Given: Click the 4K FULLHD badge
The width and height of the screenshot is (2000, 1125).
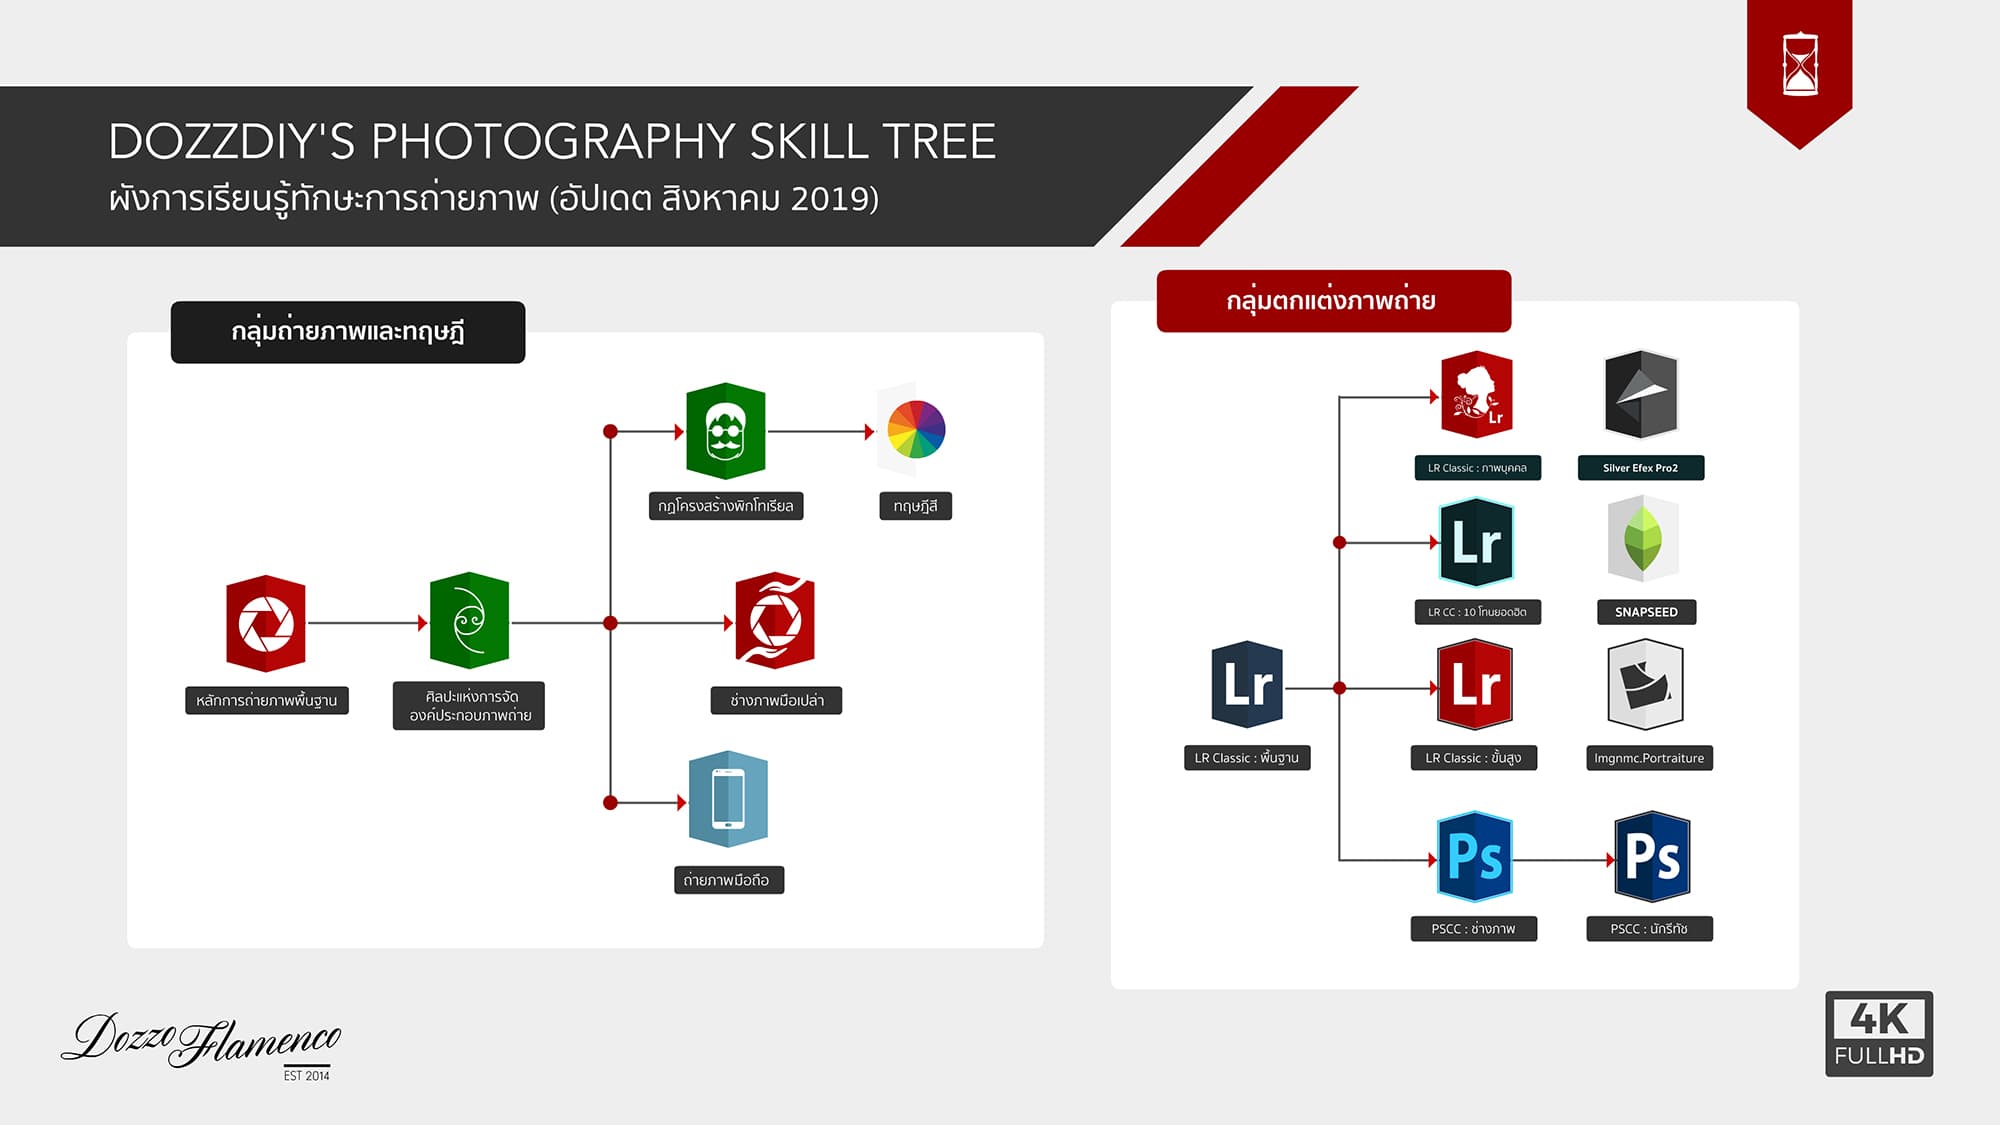Looking at the screenshot, I should pos(1879,1034).
